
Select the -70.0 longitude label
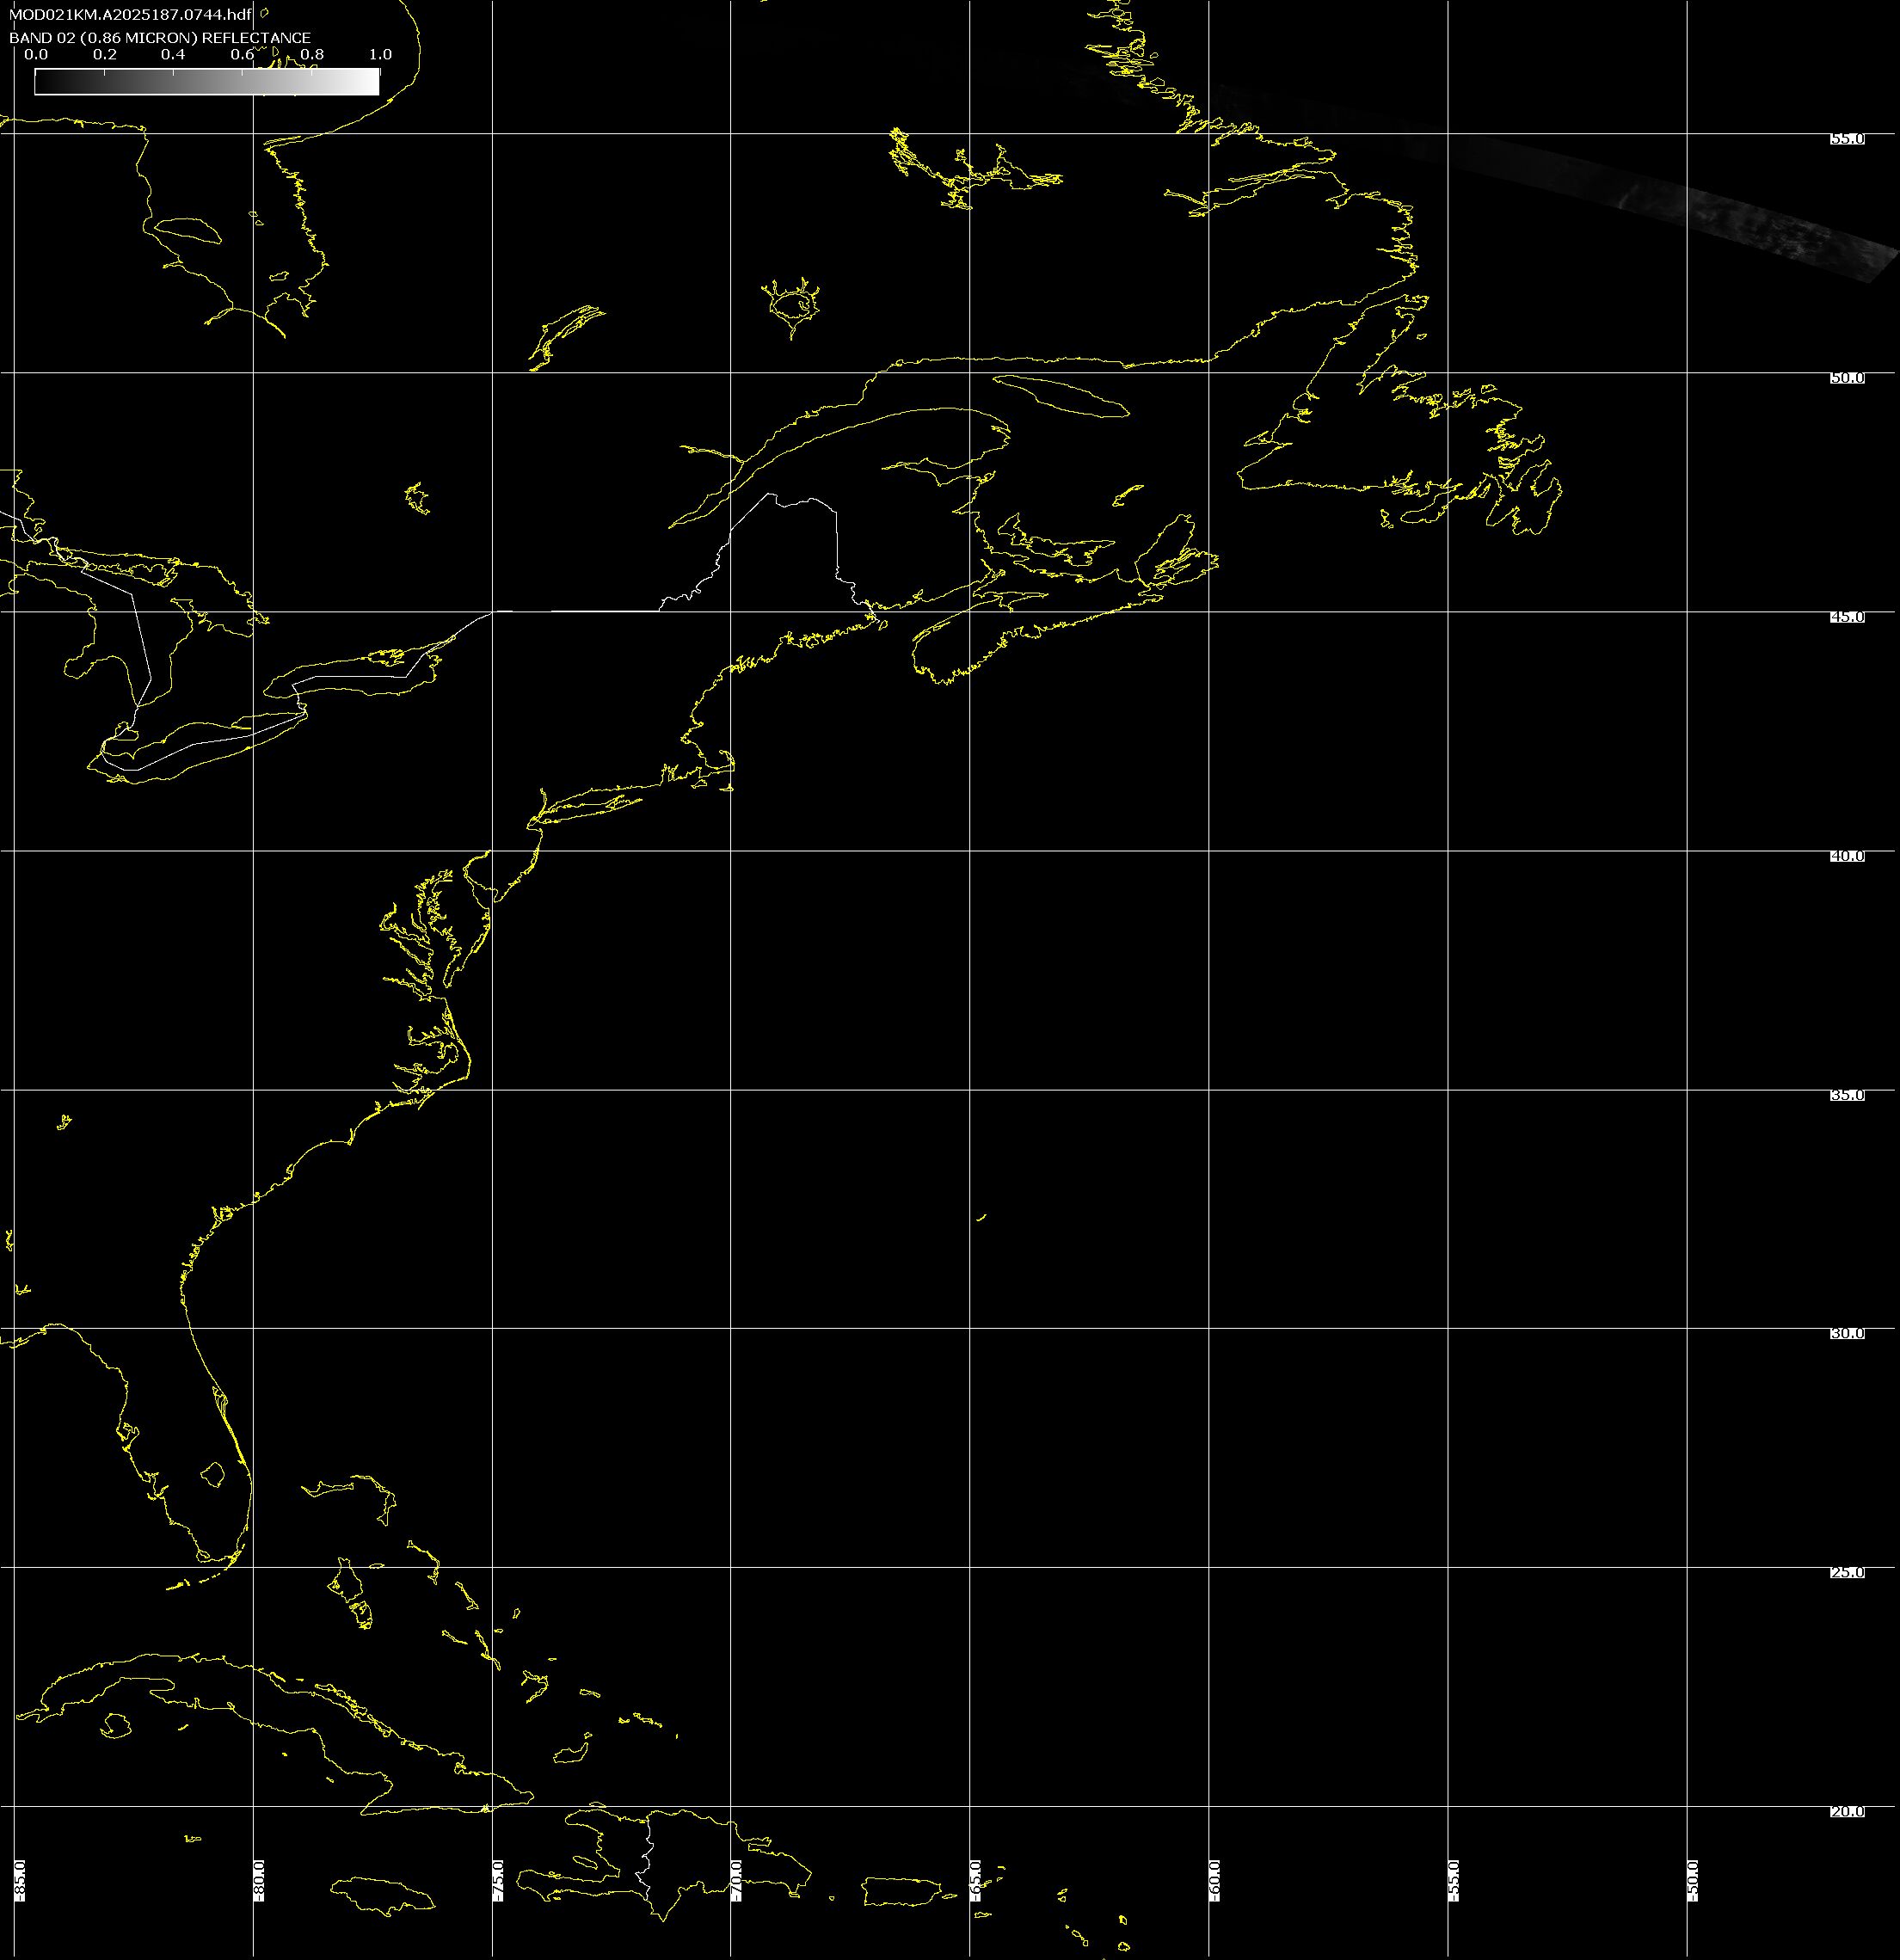[737, 1880]
